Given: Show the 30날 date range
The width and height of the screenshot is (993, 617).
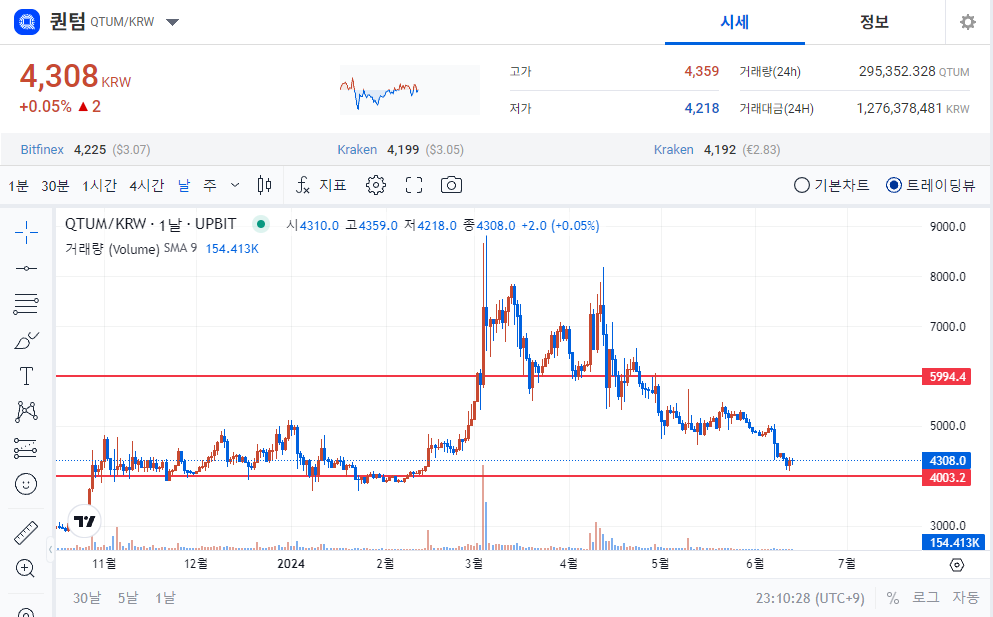Looking at the screenshot, I should point(87,597).
